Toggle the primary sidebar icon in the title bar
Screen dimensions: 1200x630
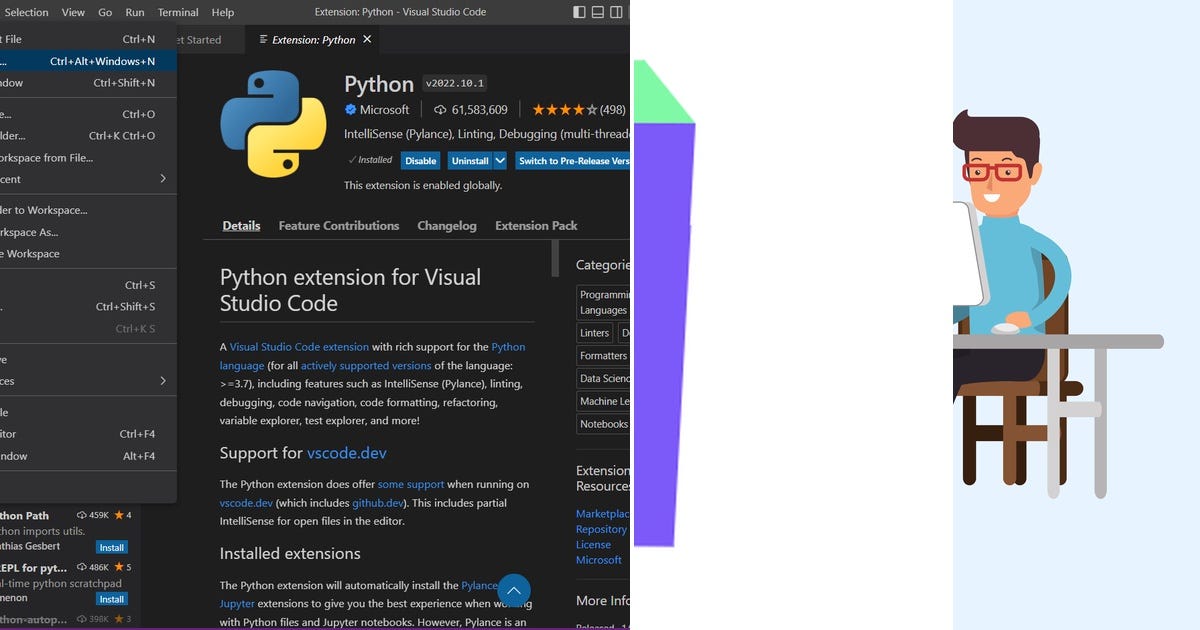tap(579, 11)
